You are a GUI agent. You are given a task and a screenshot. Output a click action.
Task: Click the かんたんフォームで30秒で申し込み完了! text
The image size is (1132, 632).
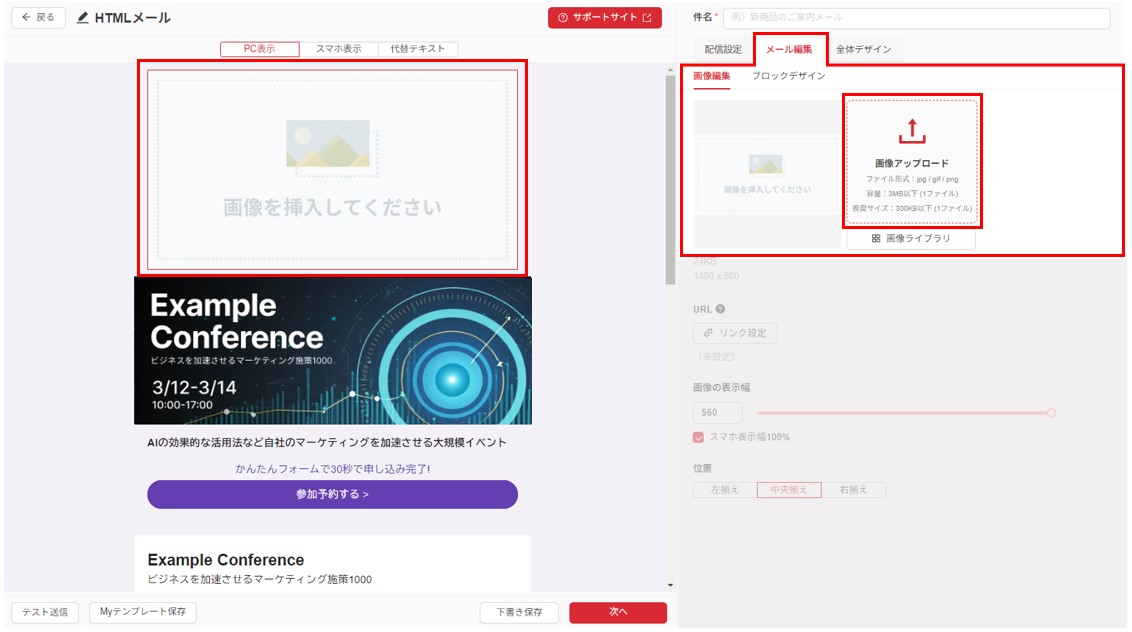(333, 469)
